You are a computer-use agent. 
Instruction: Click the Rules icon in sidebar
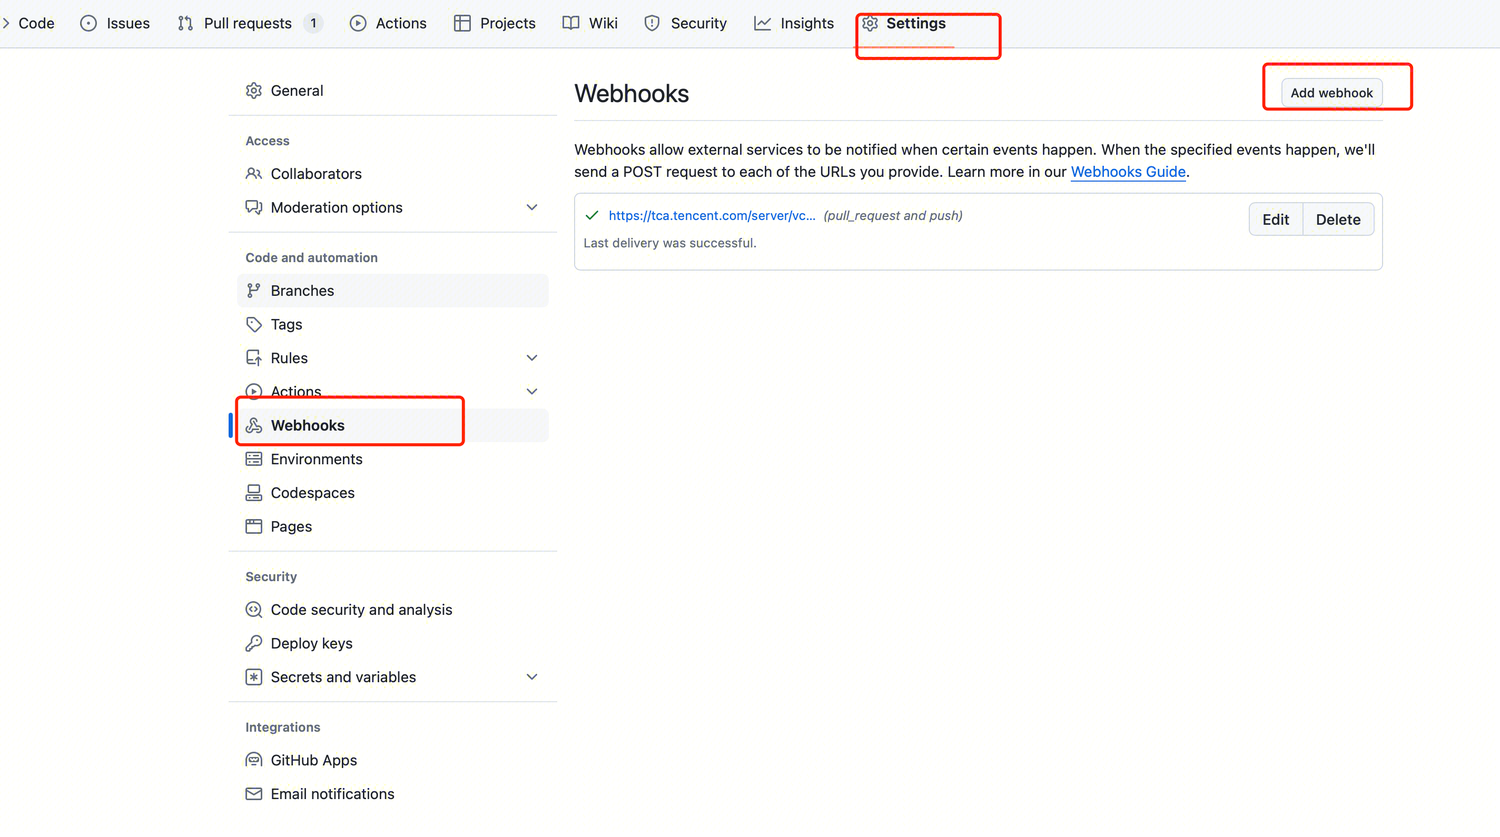[x=254, y=358]
